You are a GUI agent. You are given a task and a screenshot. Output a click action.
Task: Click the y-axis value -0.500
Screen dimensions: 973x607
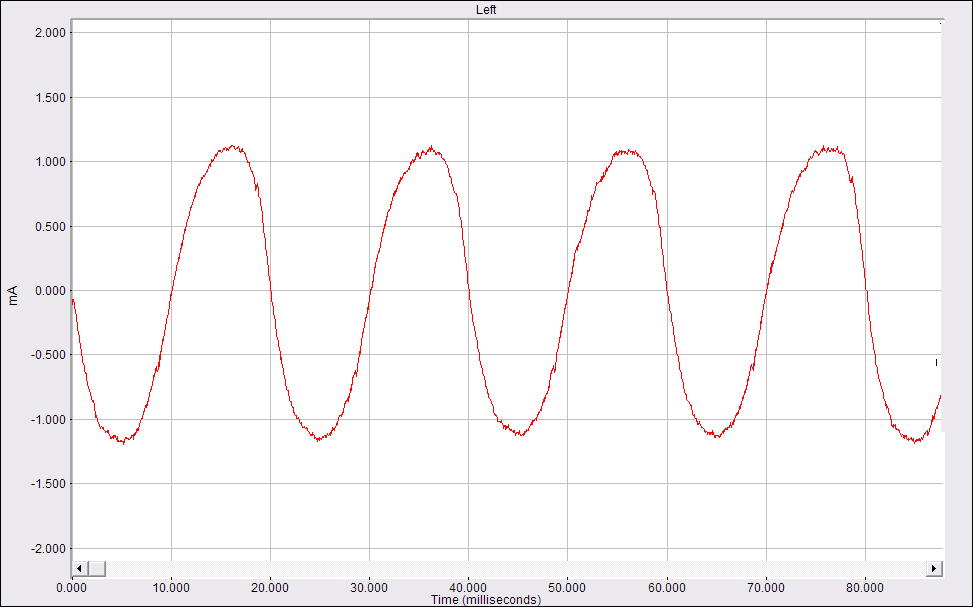pos(48,355)
